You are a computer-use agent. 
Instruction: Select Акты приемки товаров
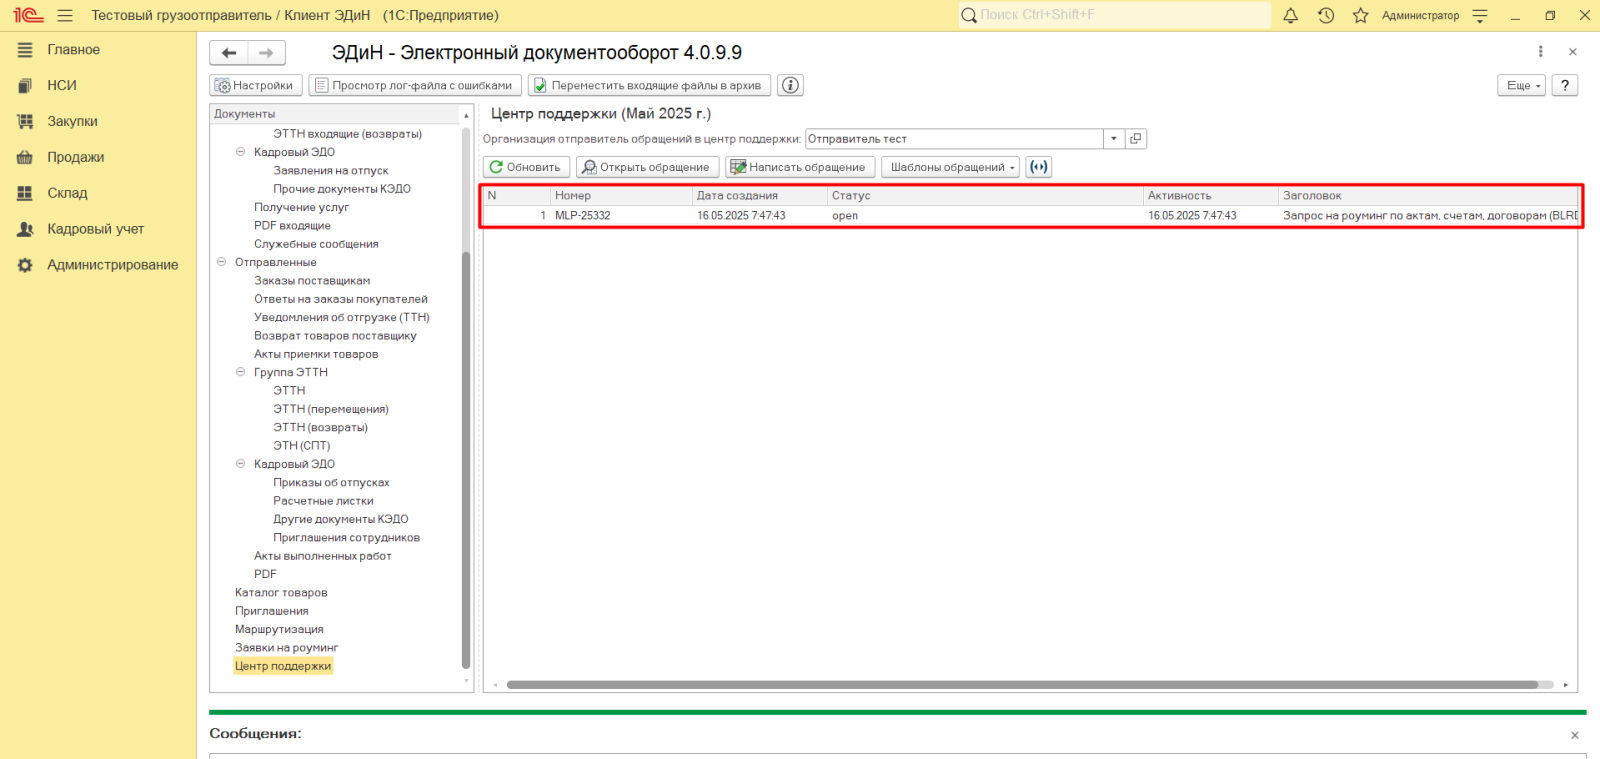(x=316, y=354)
